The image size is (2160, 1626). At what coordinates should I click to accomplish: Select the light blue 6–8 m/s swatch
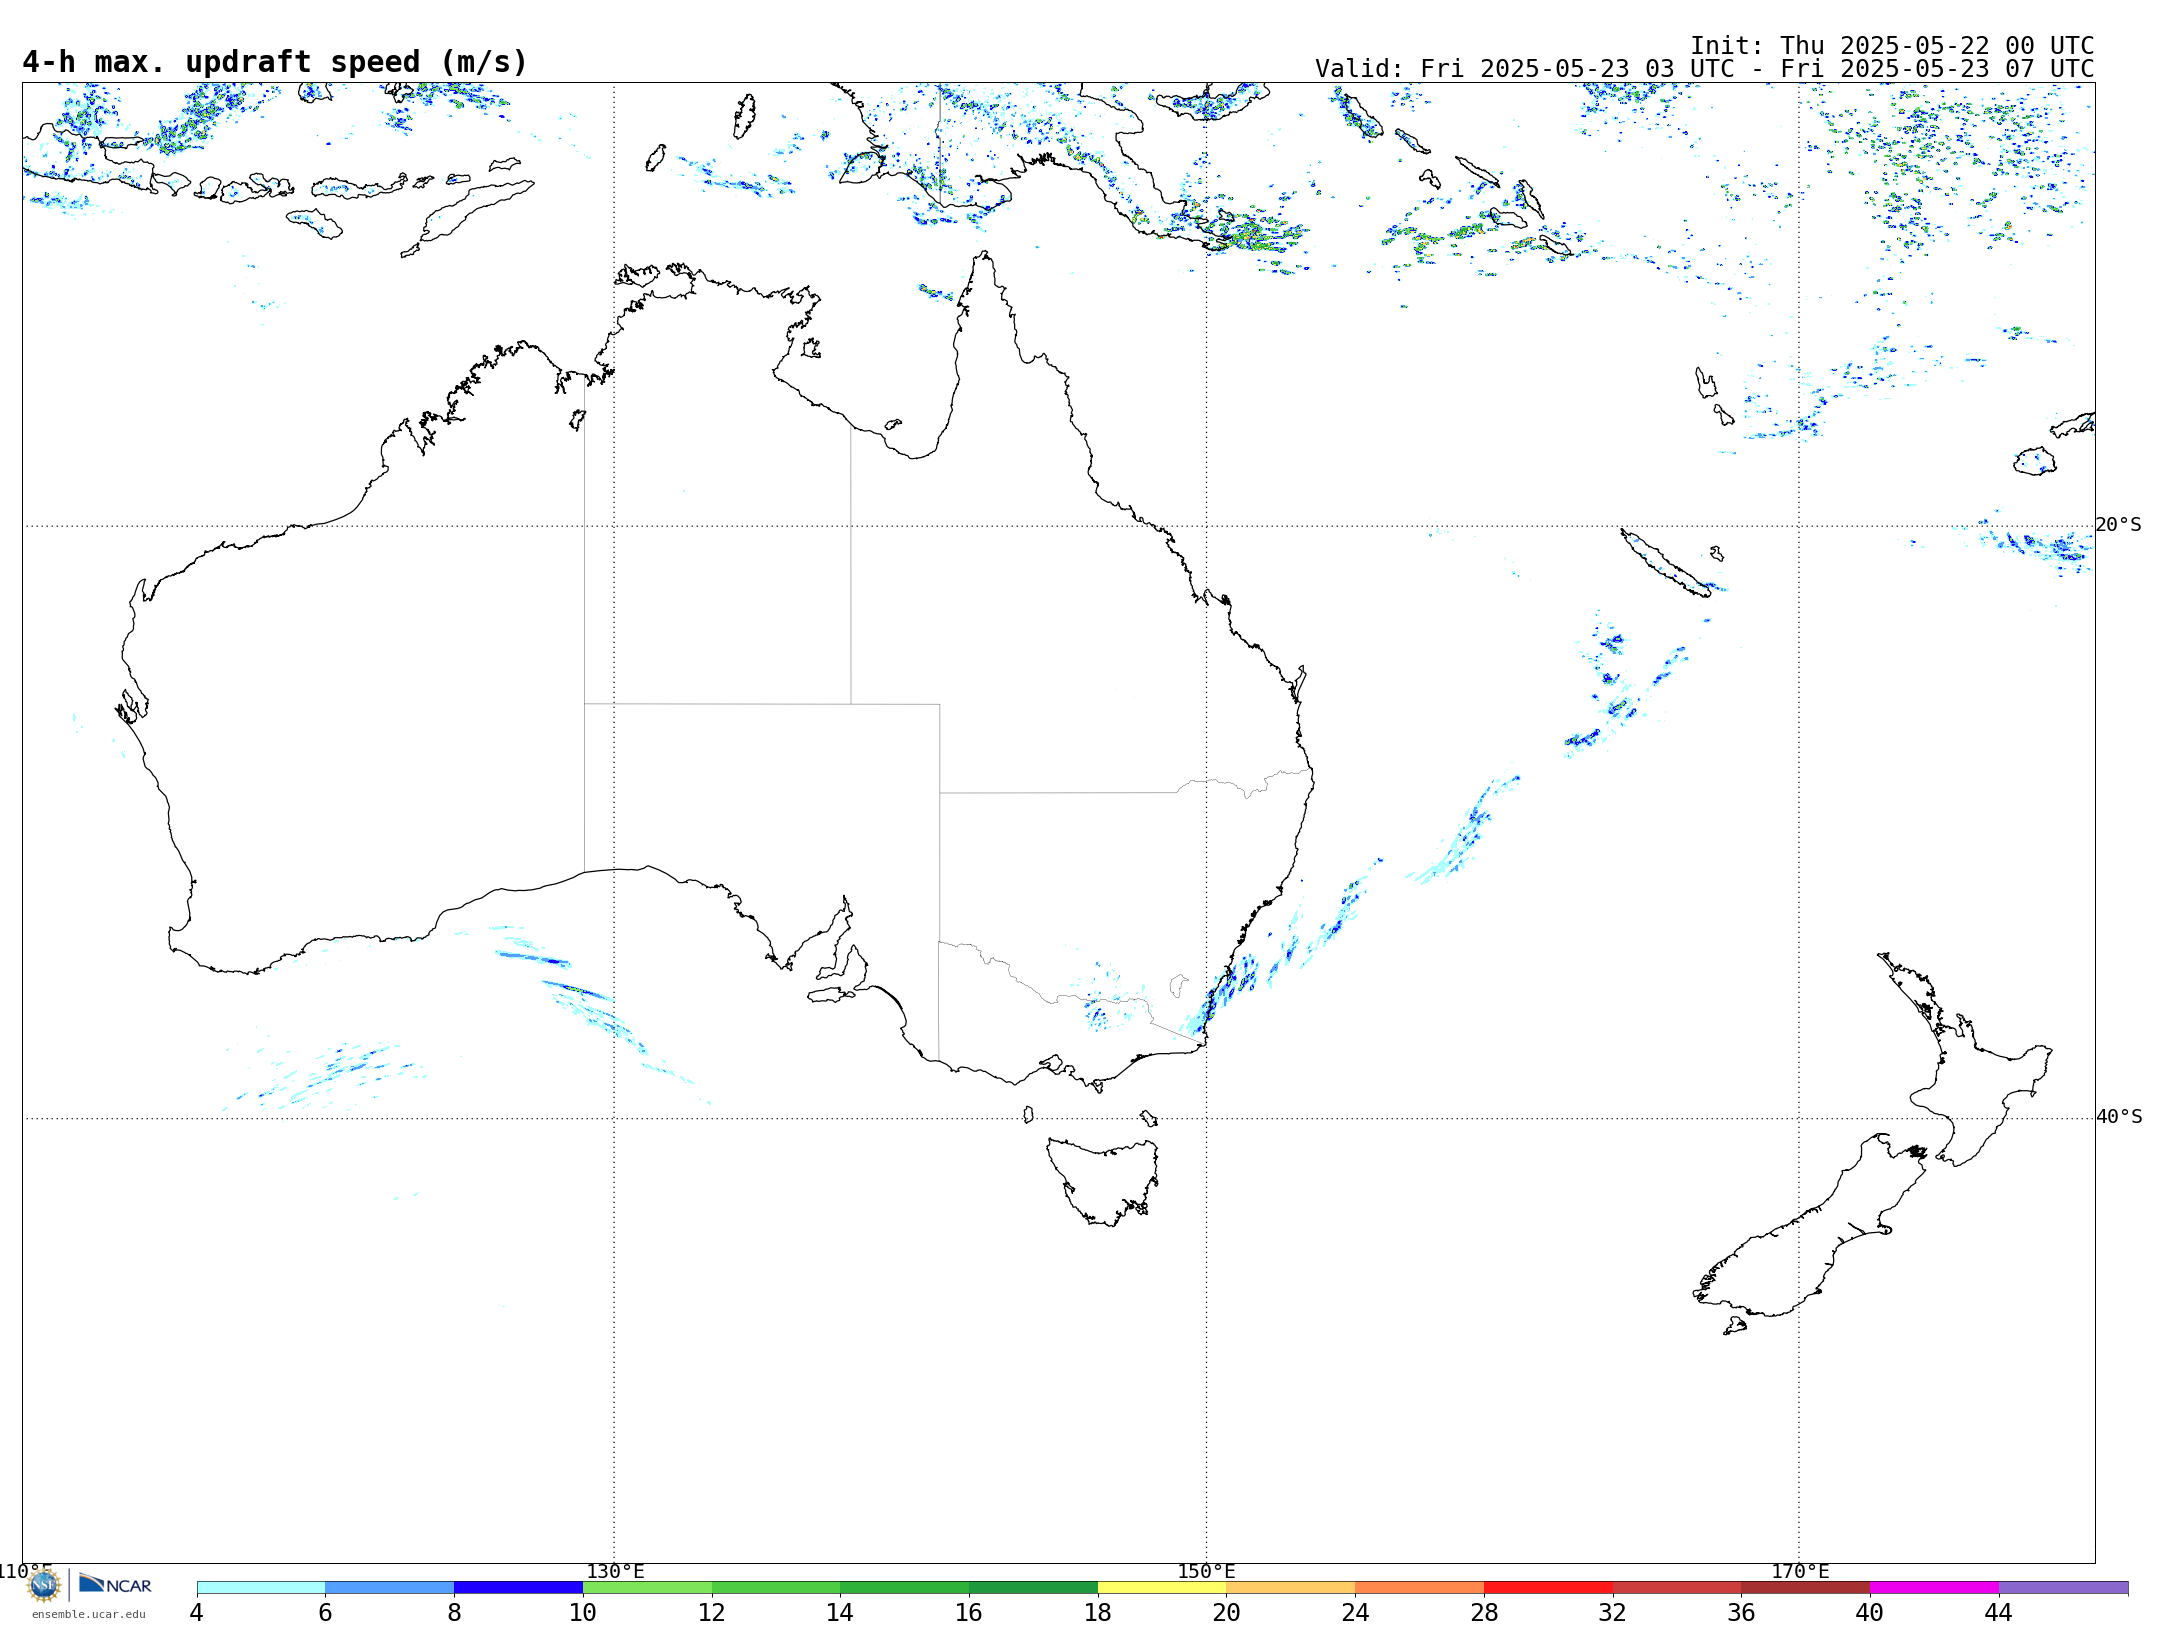[x=390, y=1588]
